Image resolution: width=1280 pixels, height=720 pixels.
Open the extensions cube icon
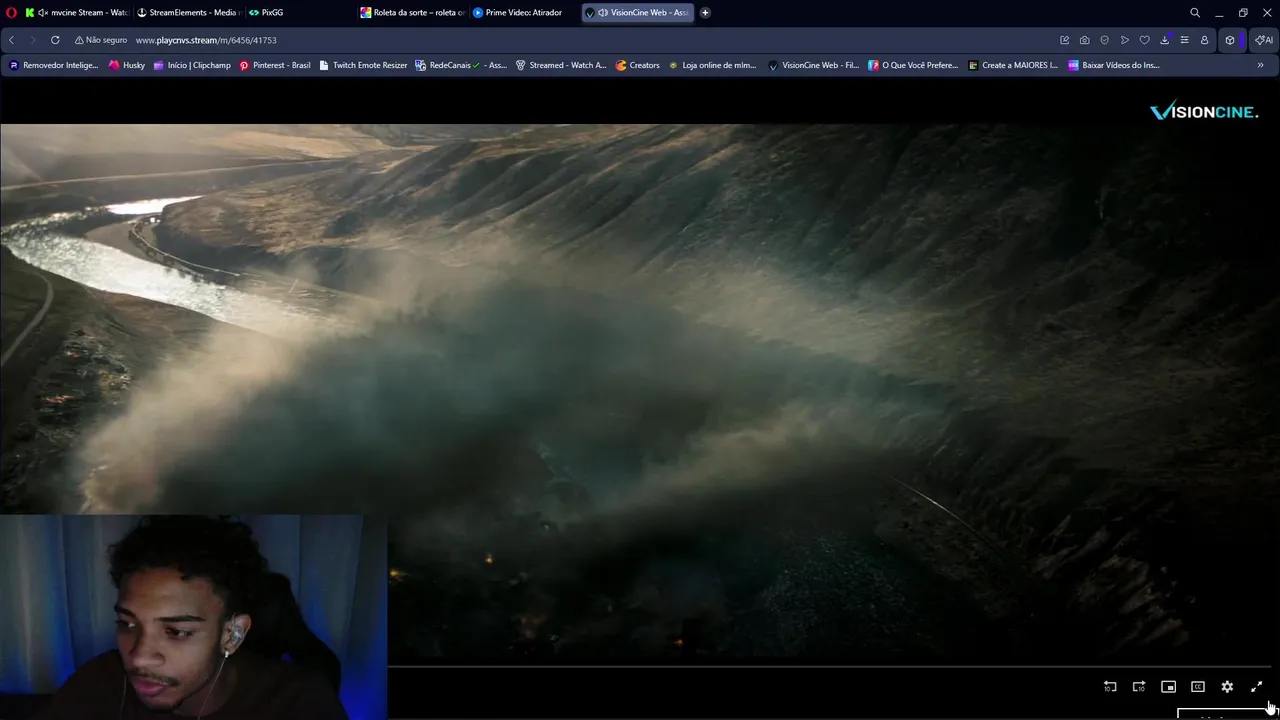tap(1230, 40)
